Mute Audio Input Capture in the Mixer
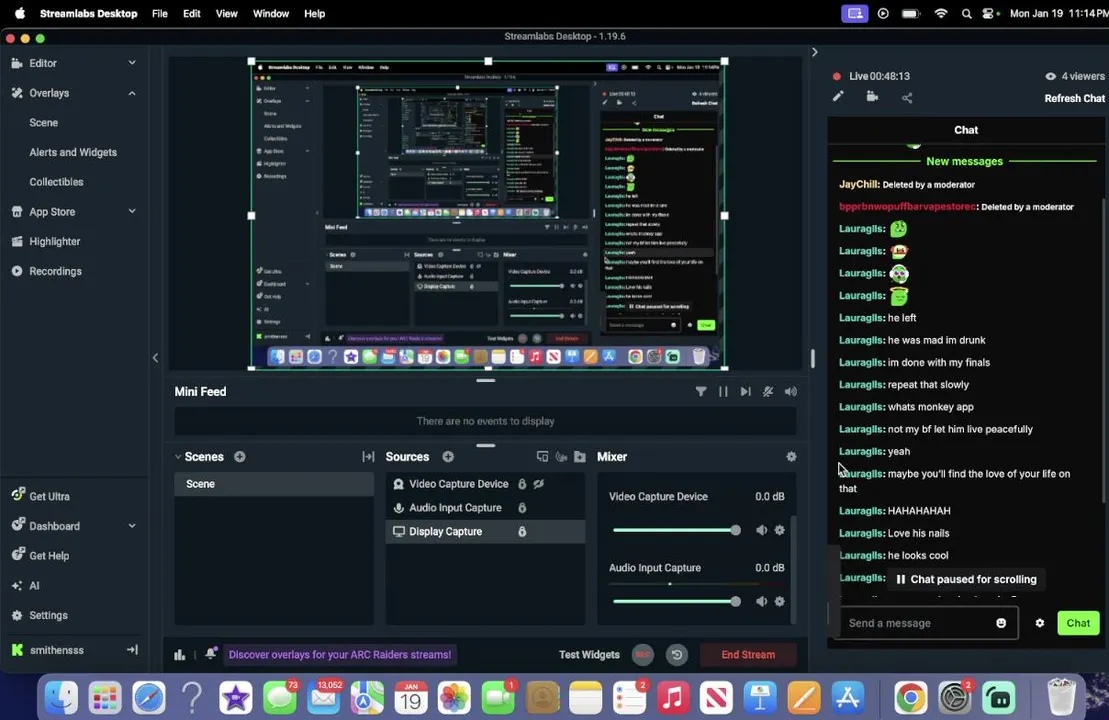This screenshot has height=720, width=1109. (761, 601)
